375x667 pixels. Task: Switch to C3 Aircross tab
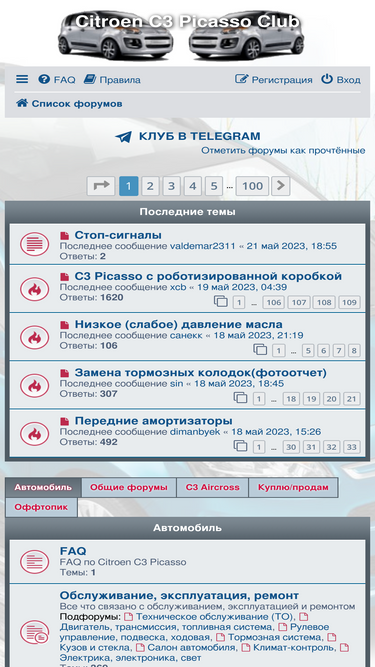[213, 487]
